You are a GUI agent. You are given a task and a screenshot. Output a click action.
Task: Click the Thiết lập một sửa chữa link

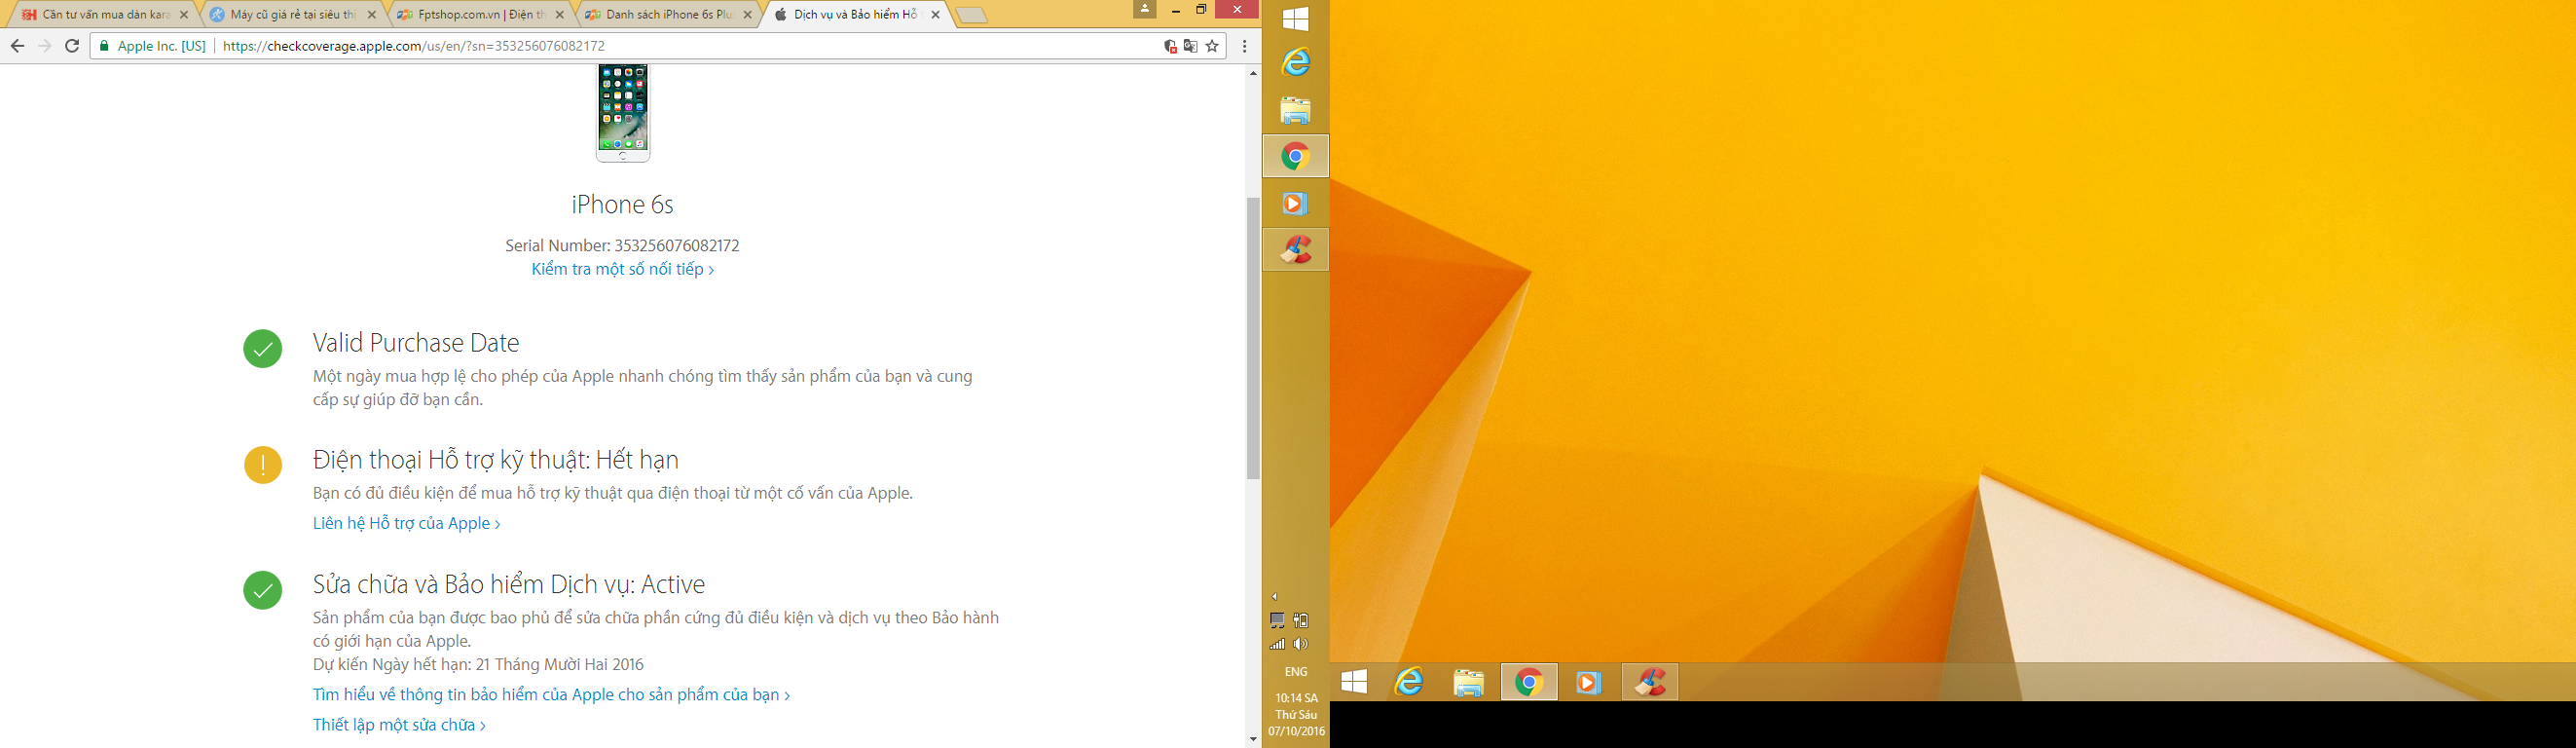(x=398, y=725)
